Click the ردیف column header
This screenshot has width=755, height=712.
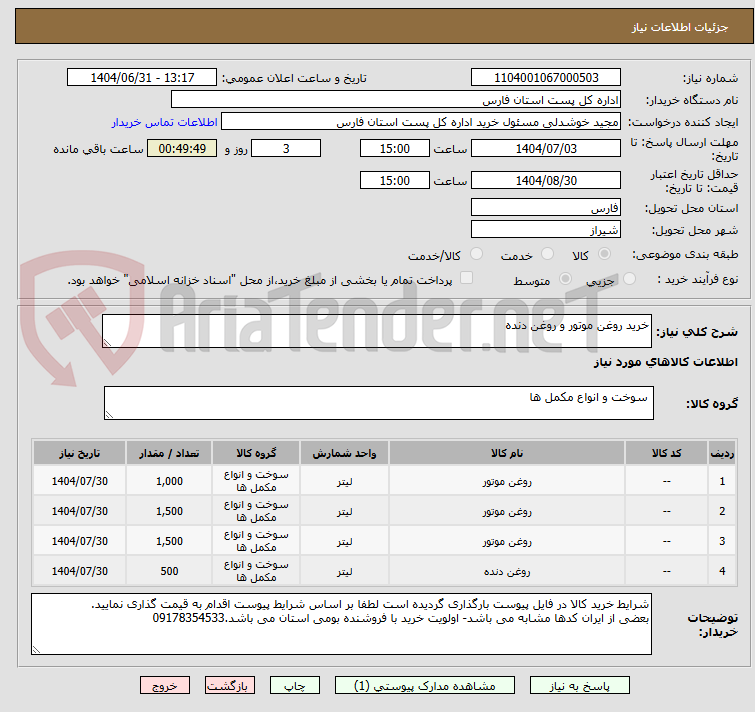722,453
